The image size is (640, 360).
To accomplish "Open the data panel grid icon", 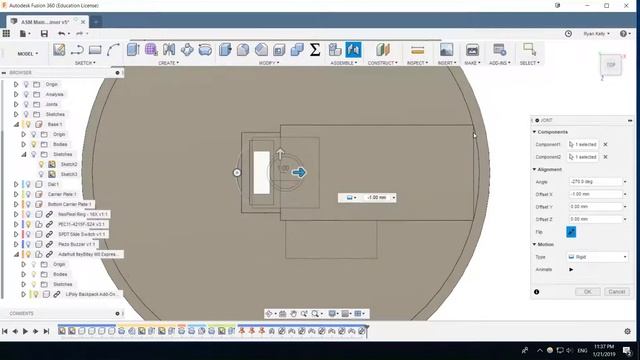I will coord(6,33).
